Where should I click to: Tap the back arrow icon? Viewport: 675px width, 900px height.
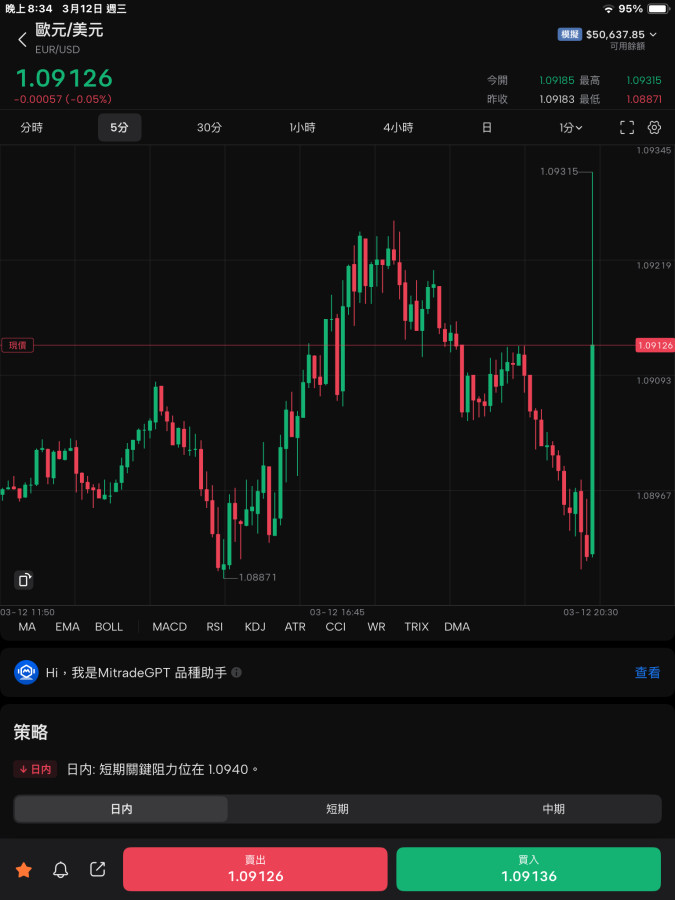pos(22,40)
